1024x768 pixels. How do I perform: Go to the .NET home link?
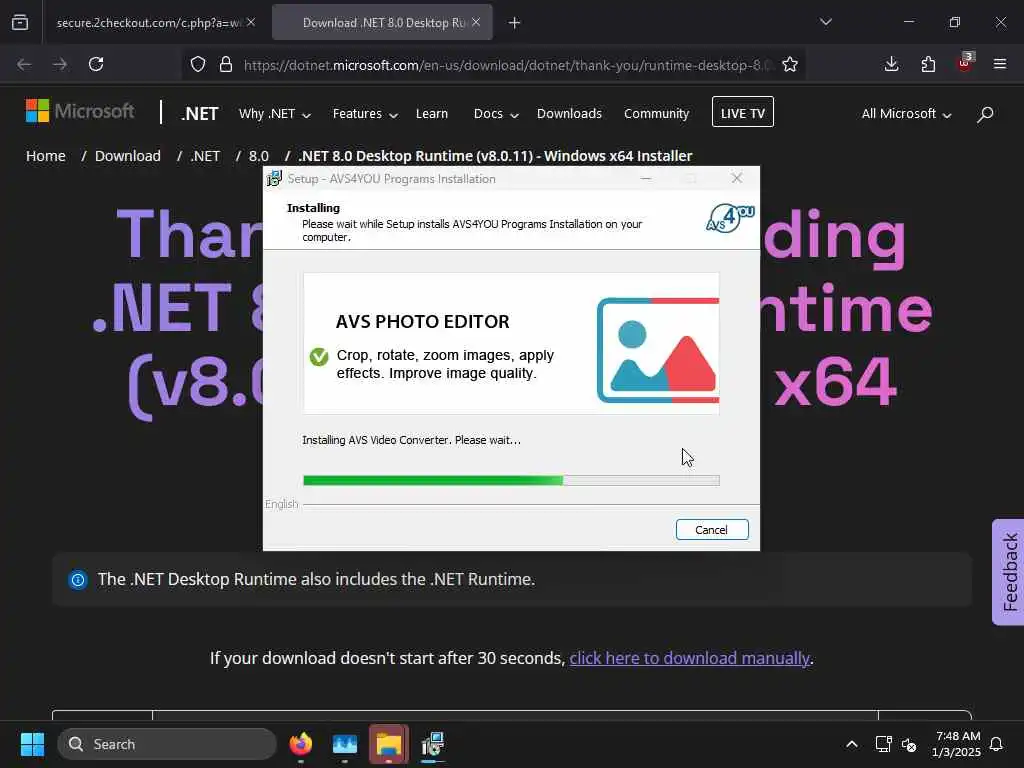click(199, 114)
